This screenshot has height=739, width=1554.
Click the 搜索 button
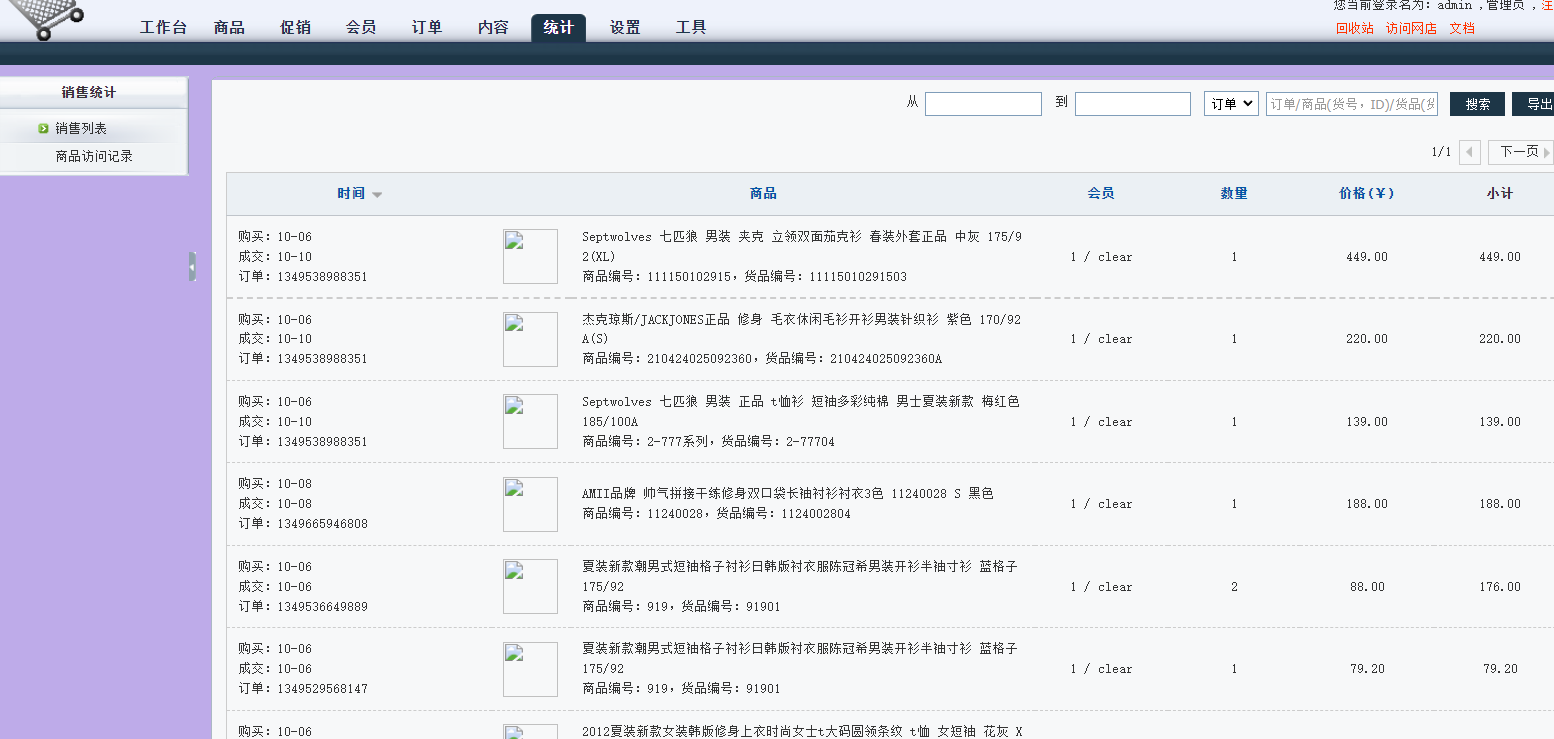[1477, 104]
